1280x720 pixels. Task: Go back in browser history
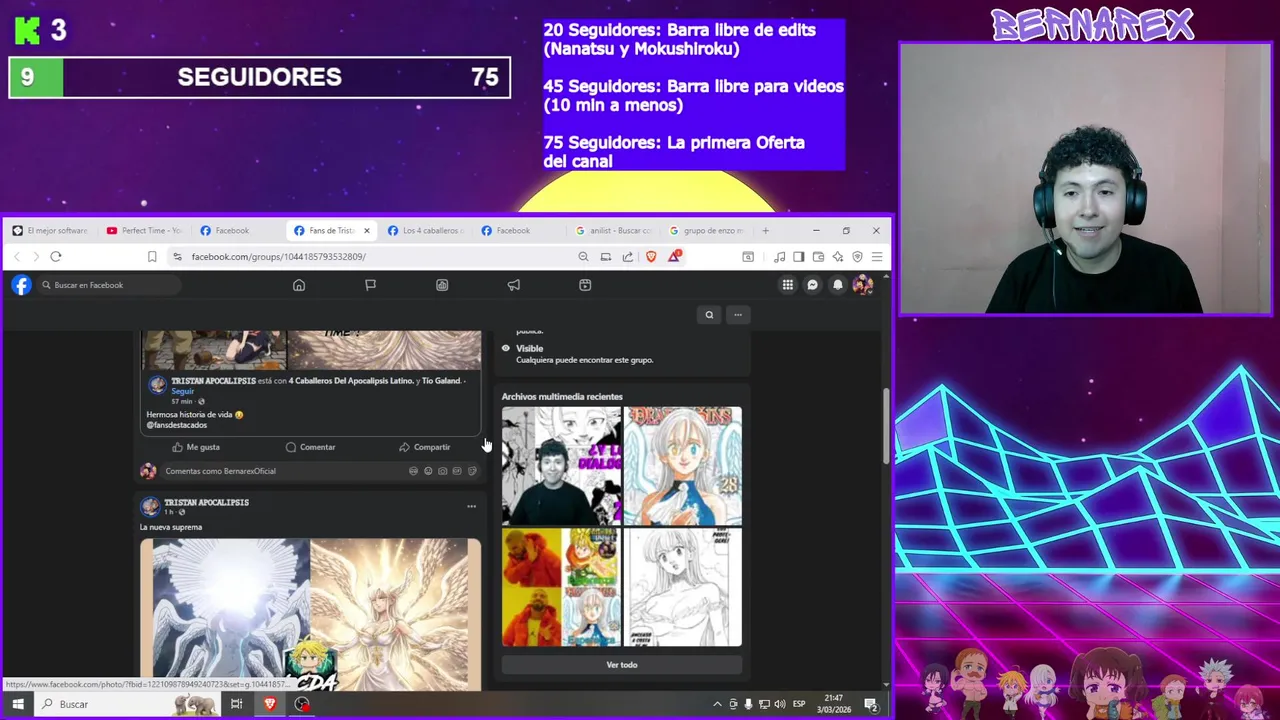(x=17, y=257)
